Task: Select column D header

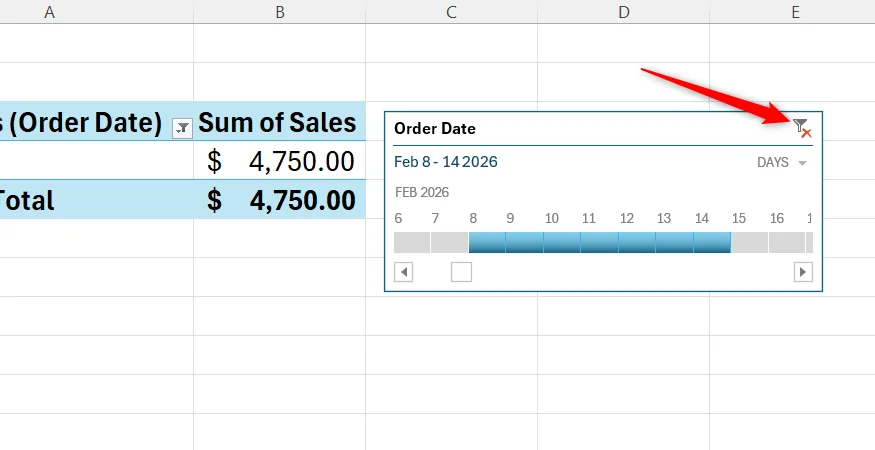Action: tap(623, 12)
